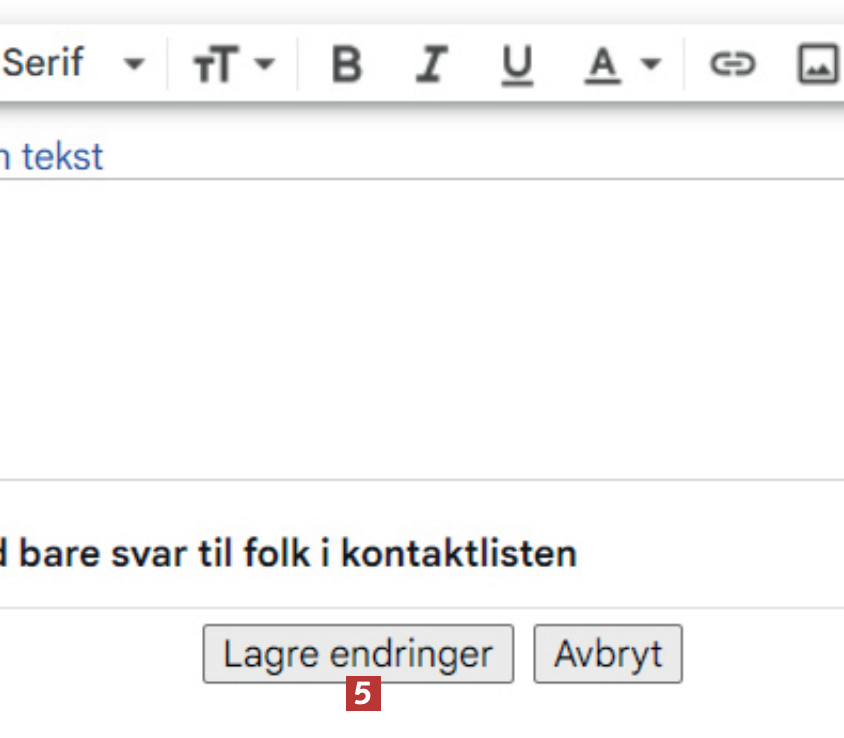Expand the arrow beside the text color icon
Viewport: 844px width, 738px height.
pyautogui.click(x=651, y=66)
